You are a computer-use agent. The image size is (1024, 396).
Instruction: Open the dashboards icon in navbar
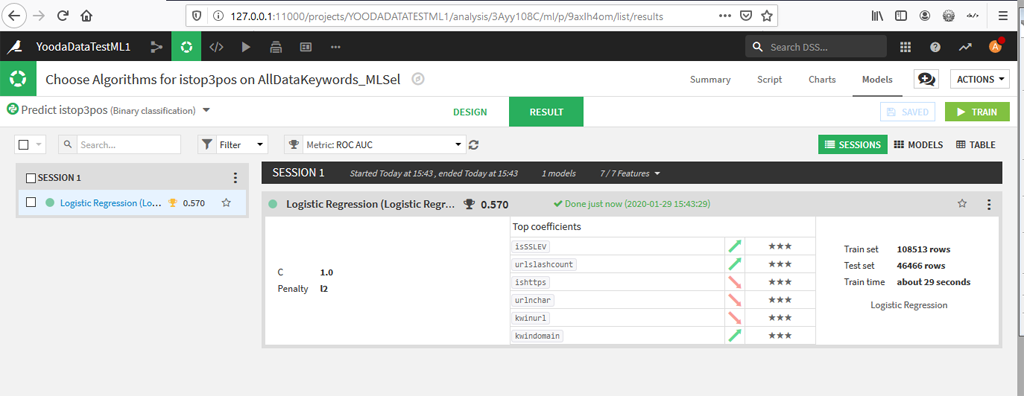[305, 46]
